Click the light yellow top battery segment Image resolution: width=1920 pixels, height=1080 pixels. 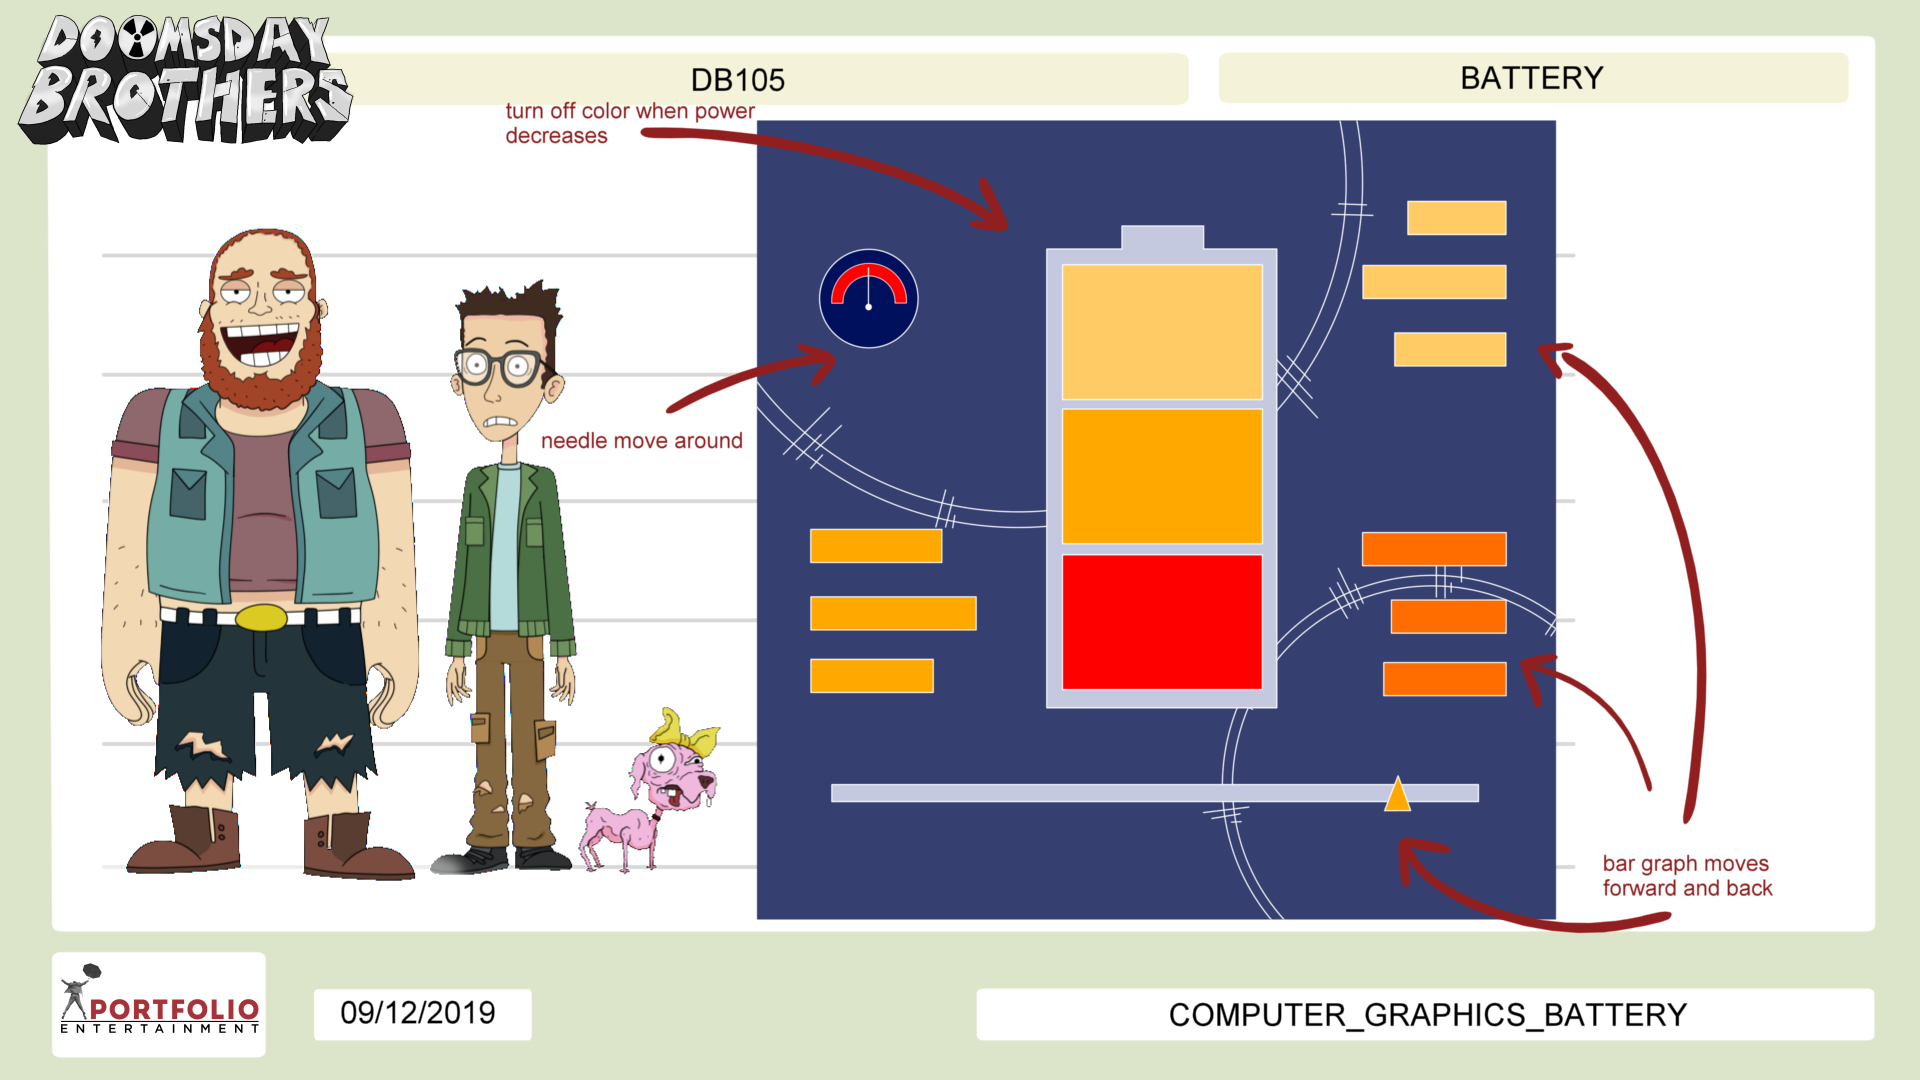tap(1162, 332)
